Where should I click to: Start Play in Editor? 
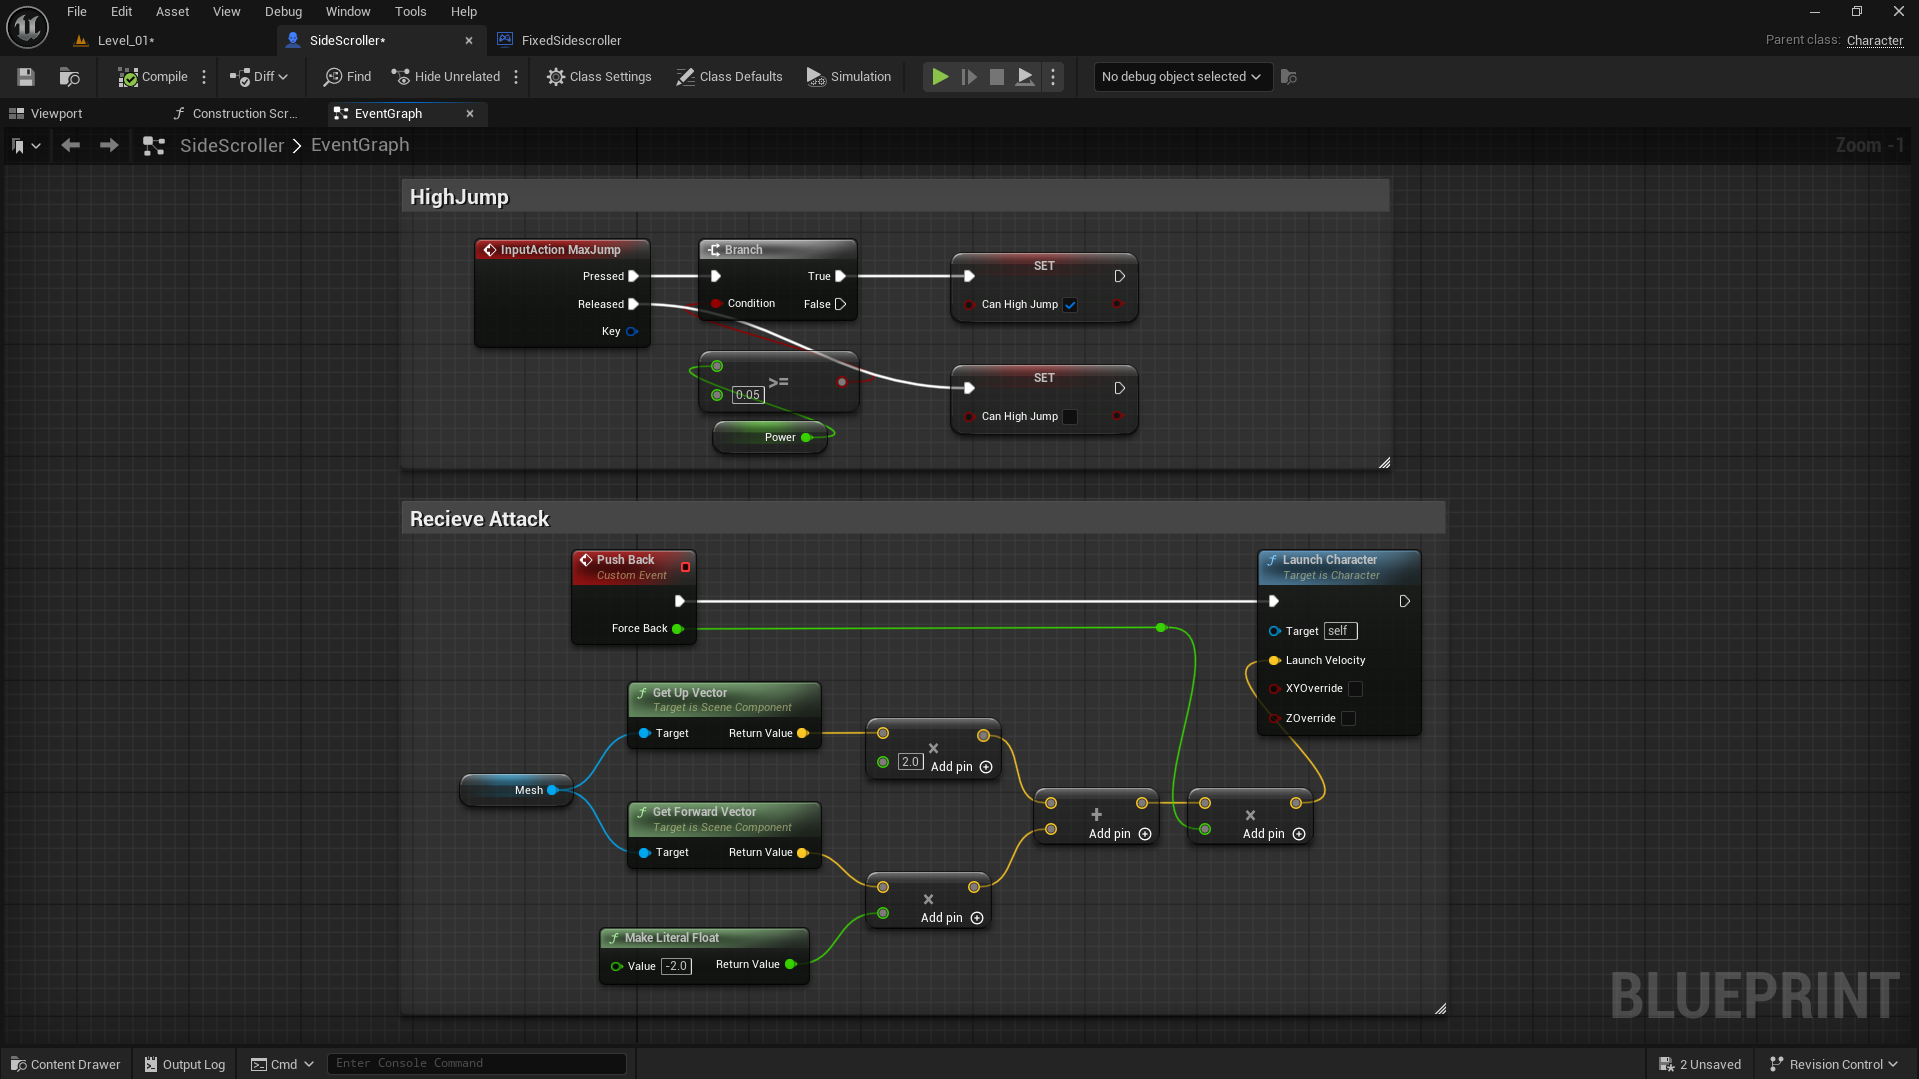coord(940,77)
